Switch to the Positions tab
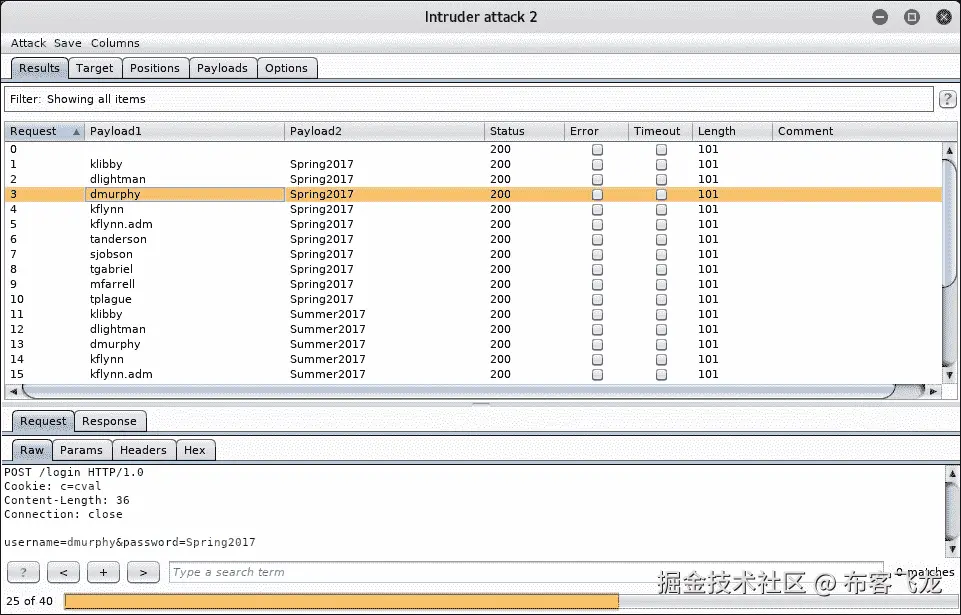Image resolution: width=961 pixels, height=615 pixels. tap(154, 68)
